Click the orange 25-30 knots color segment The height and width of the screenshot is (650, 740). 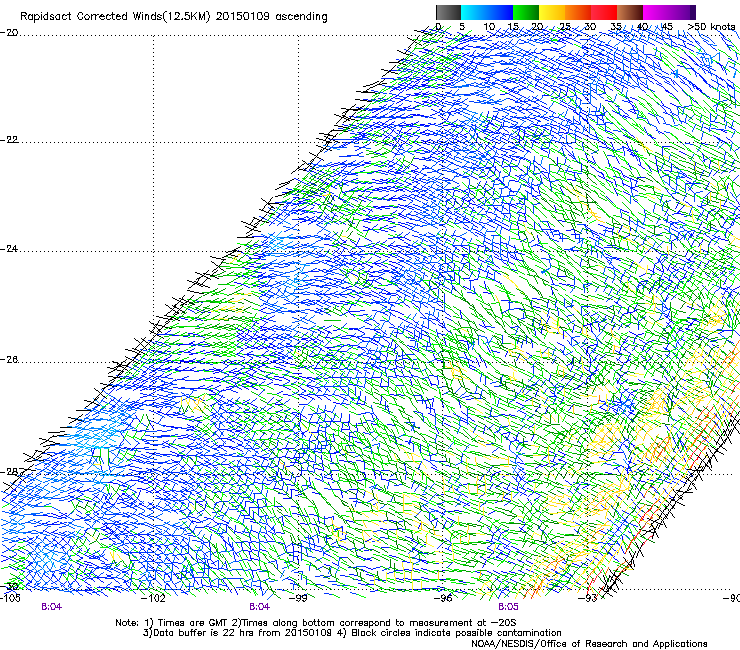578,12
